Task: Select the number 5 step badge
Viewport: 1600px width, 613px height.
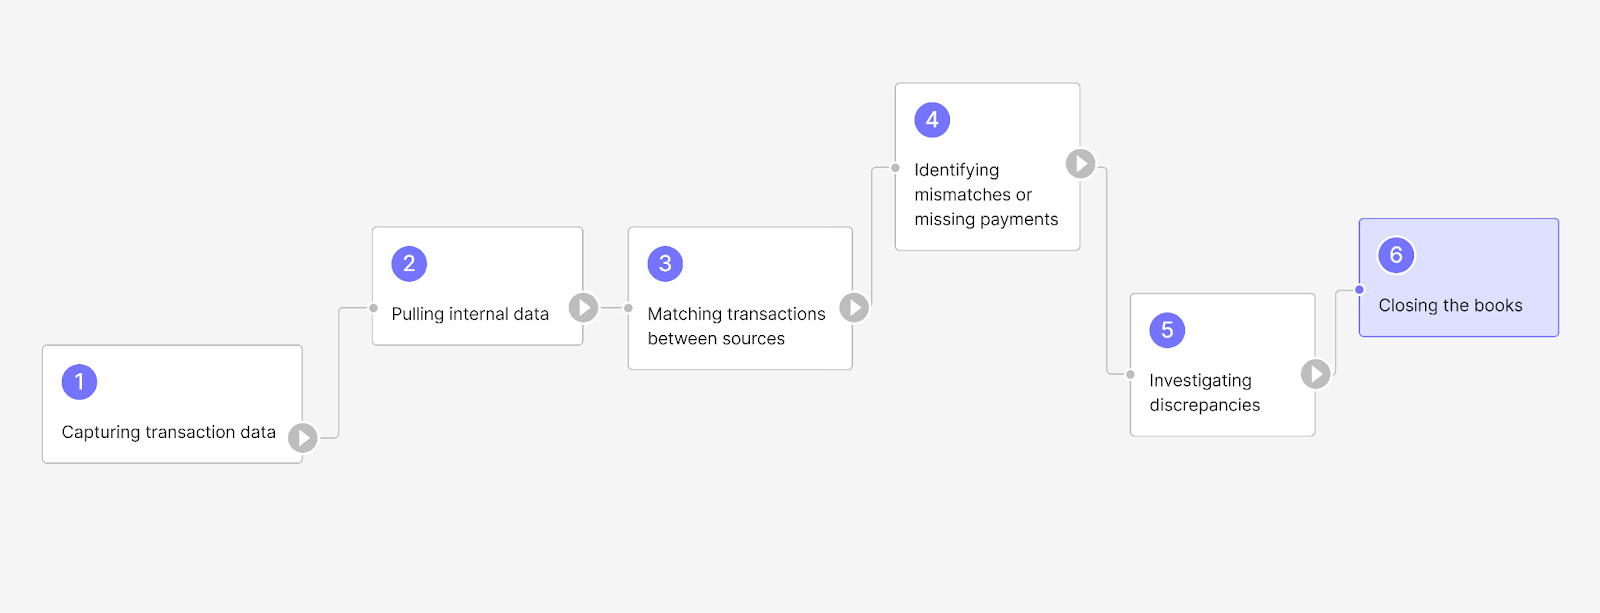Action: (x=1167, y=330)
